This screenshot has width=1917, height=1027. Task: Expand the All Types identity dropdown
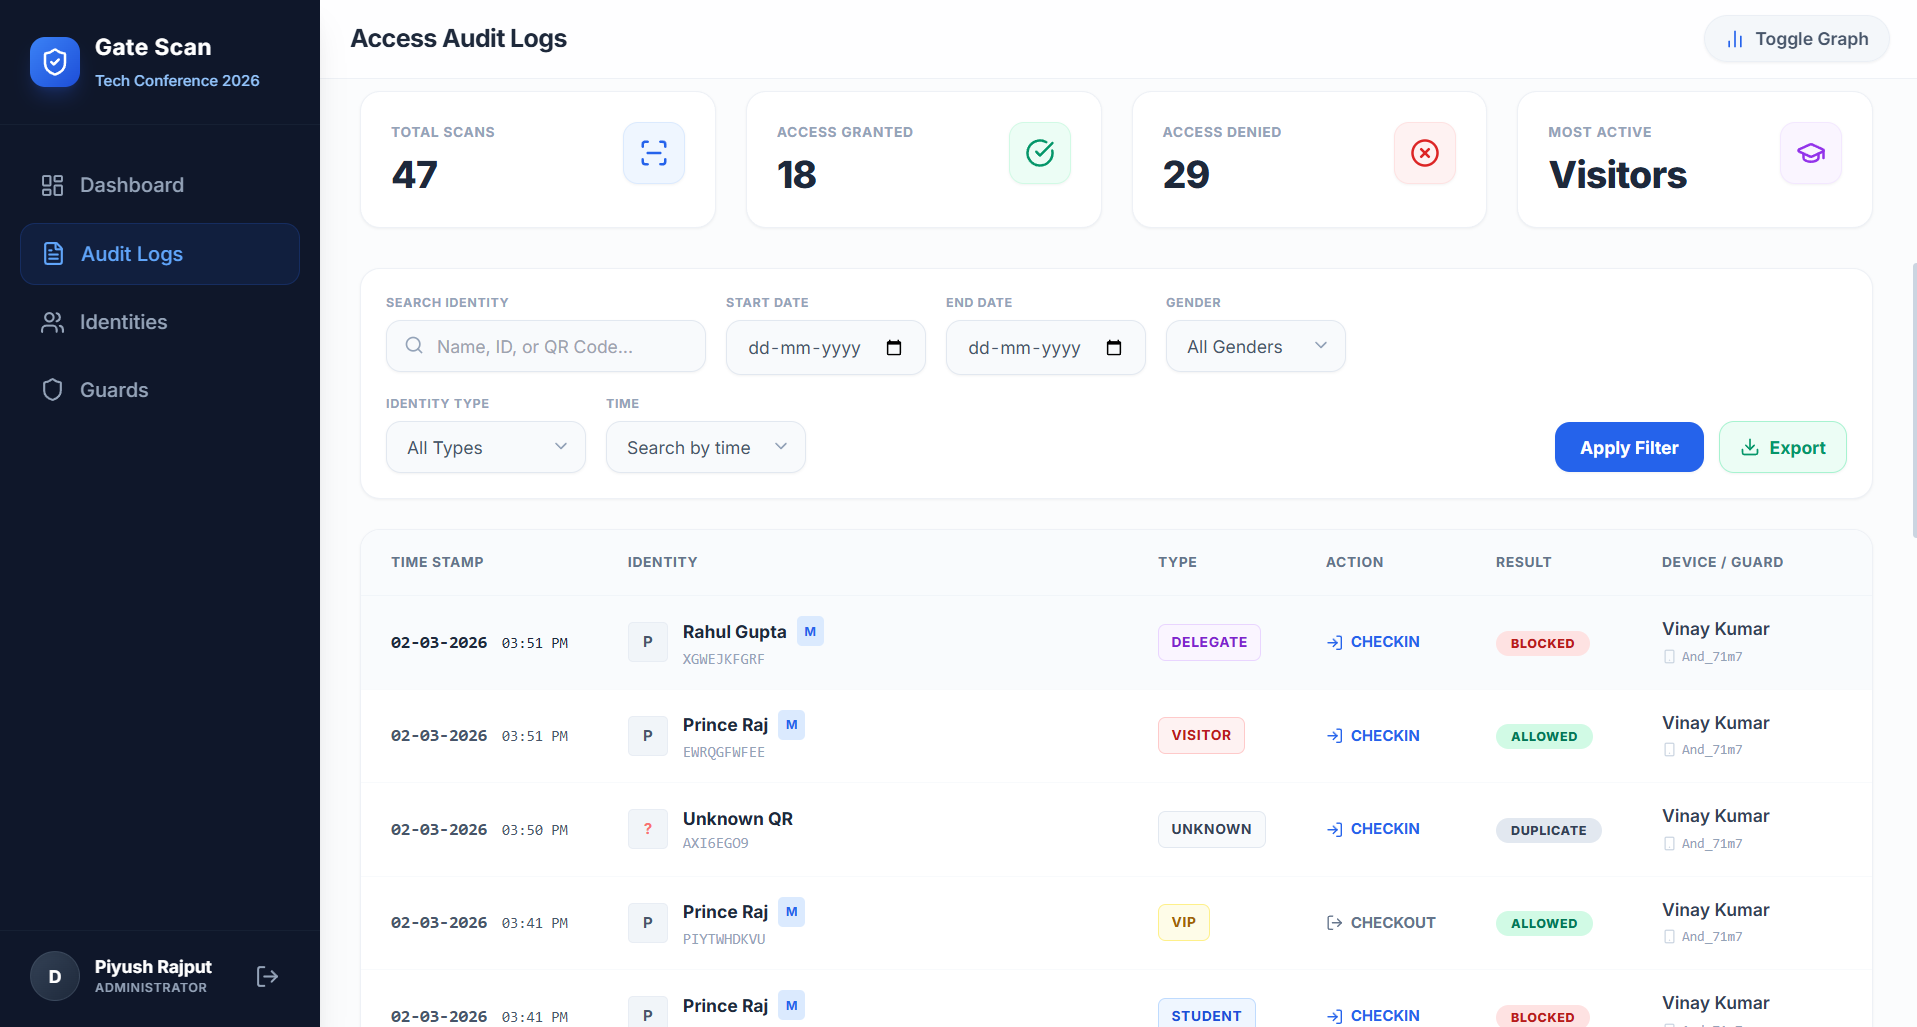[485, 447]
